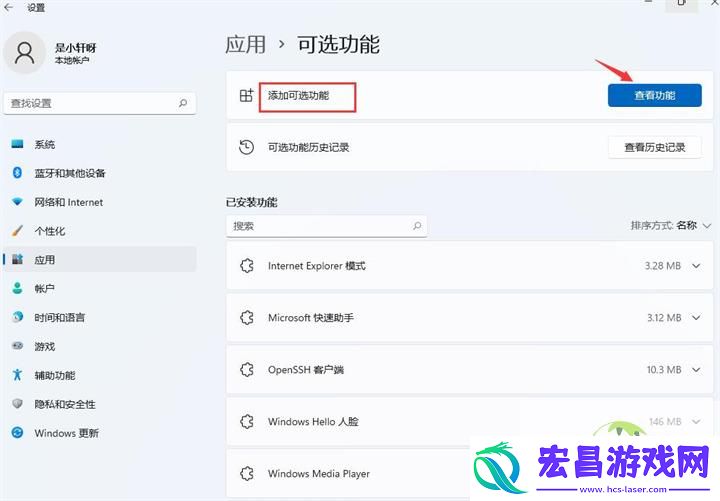The height and width of the screenshot is (501, 720).
Task: Click the back arrow in Settings title bar
Action: pos(9,7)
